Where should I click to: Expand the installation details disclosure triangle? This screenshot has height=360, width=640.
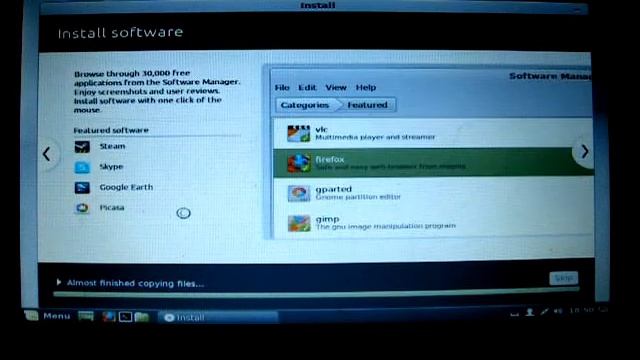click(59, 282)
